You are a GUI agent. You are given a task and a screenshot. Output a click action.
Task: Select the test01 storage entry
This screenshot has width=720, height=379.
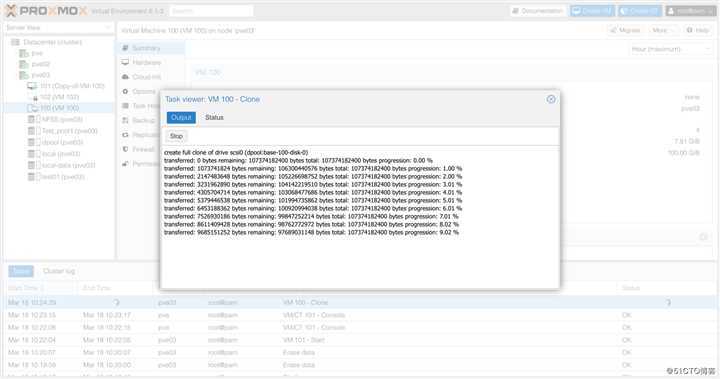point(57,177)
